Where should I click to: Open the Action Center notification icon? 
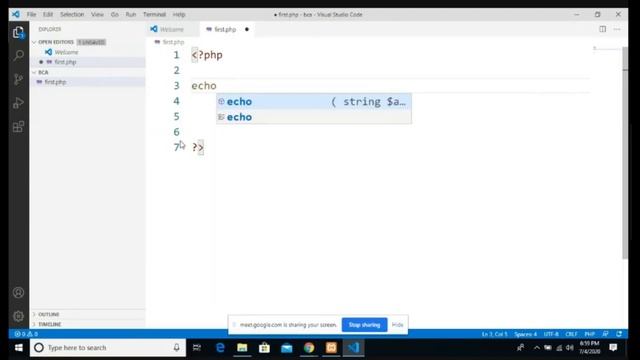point(613,348)
